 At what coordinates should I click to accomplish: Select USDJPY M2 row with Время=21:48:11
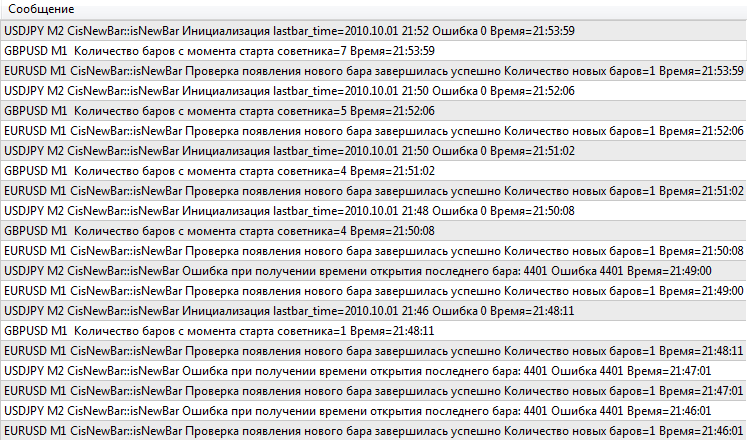[374, 311]
